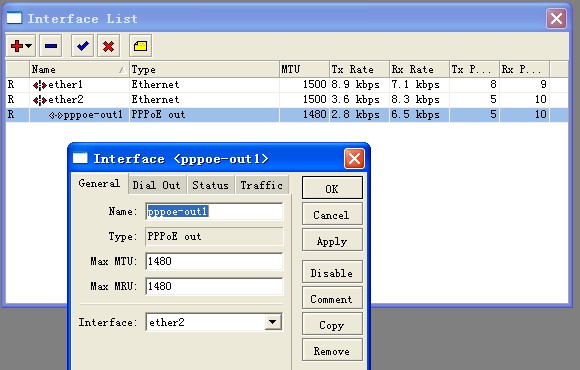
Task: Expand the Interface ether2 dropdown arrow
Action: (273, 322)
